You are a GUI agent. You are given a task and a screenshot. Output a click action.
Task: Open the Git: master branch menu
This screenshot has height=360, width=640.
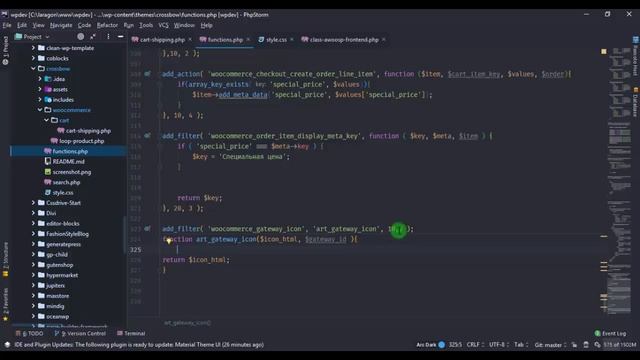(550, 345)
